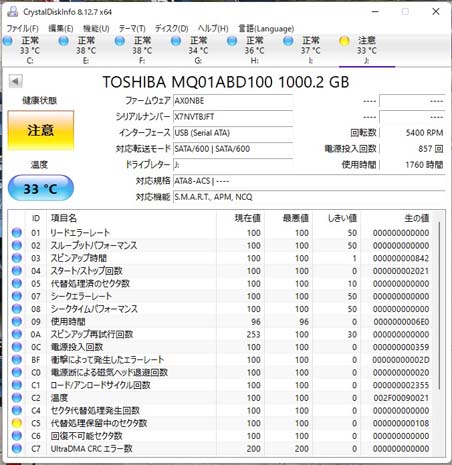Open the 編集(E) menu

pos(61,29)
